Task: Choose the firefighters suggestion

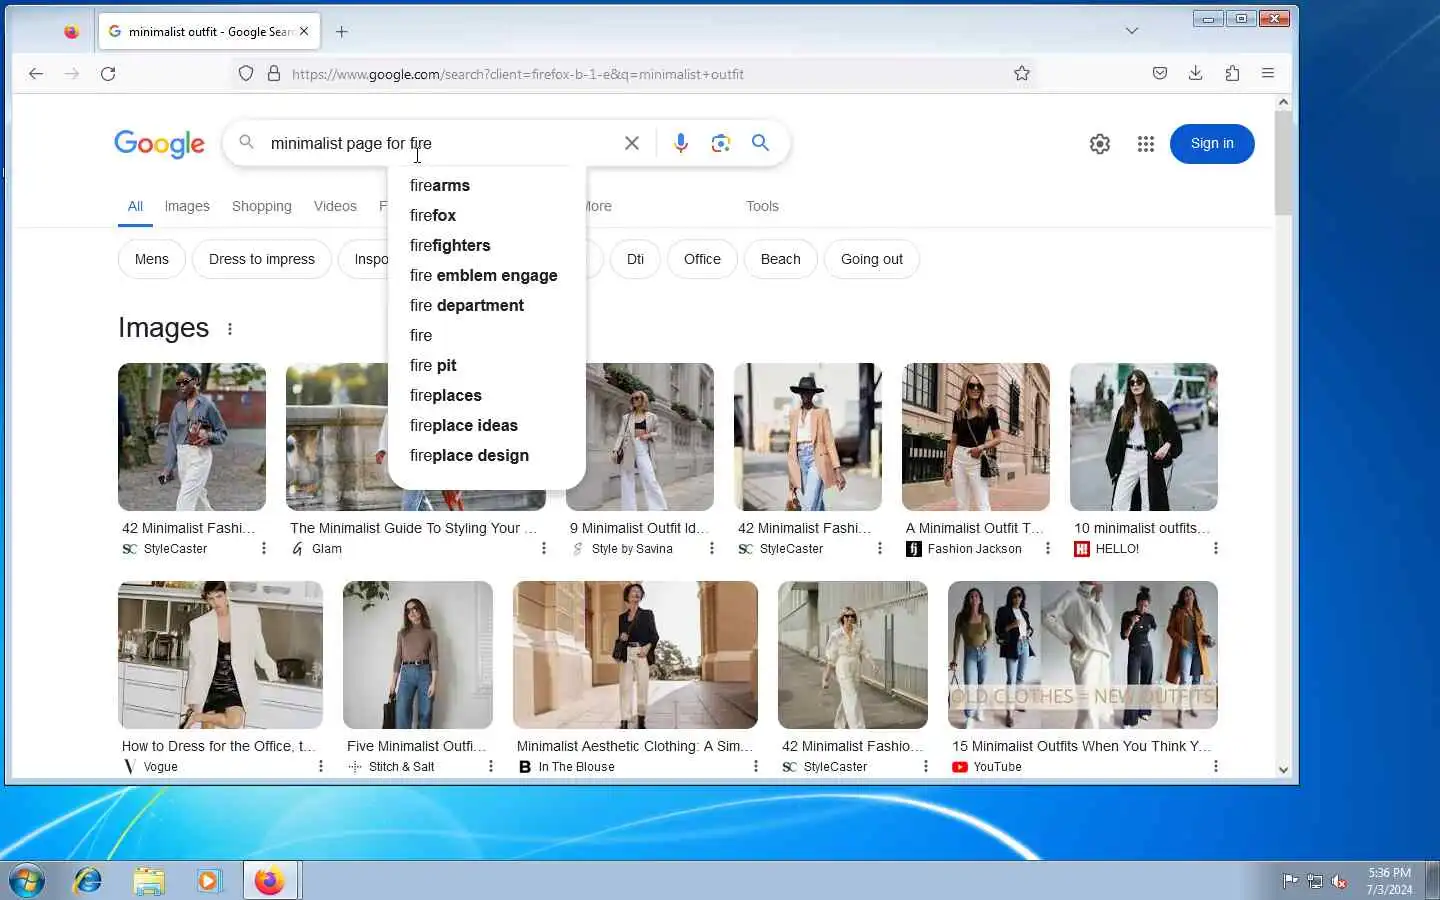Action: coord(486,245)
